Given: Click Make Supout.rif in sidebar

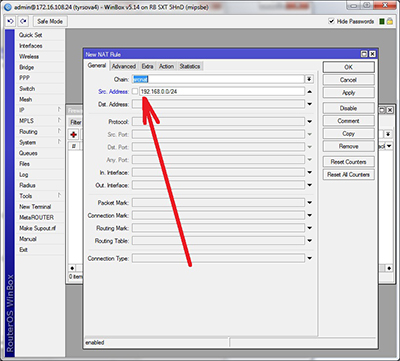Looking at the screenshot, I should (40, 228).
